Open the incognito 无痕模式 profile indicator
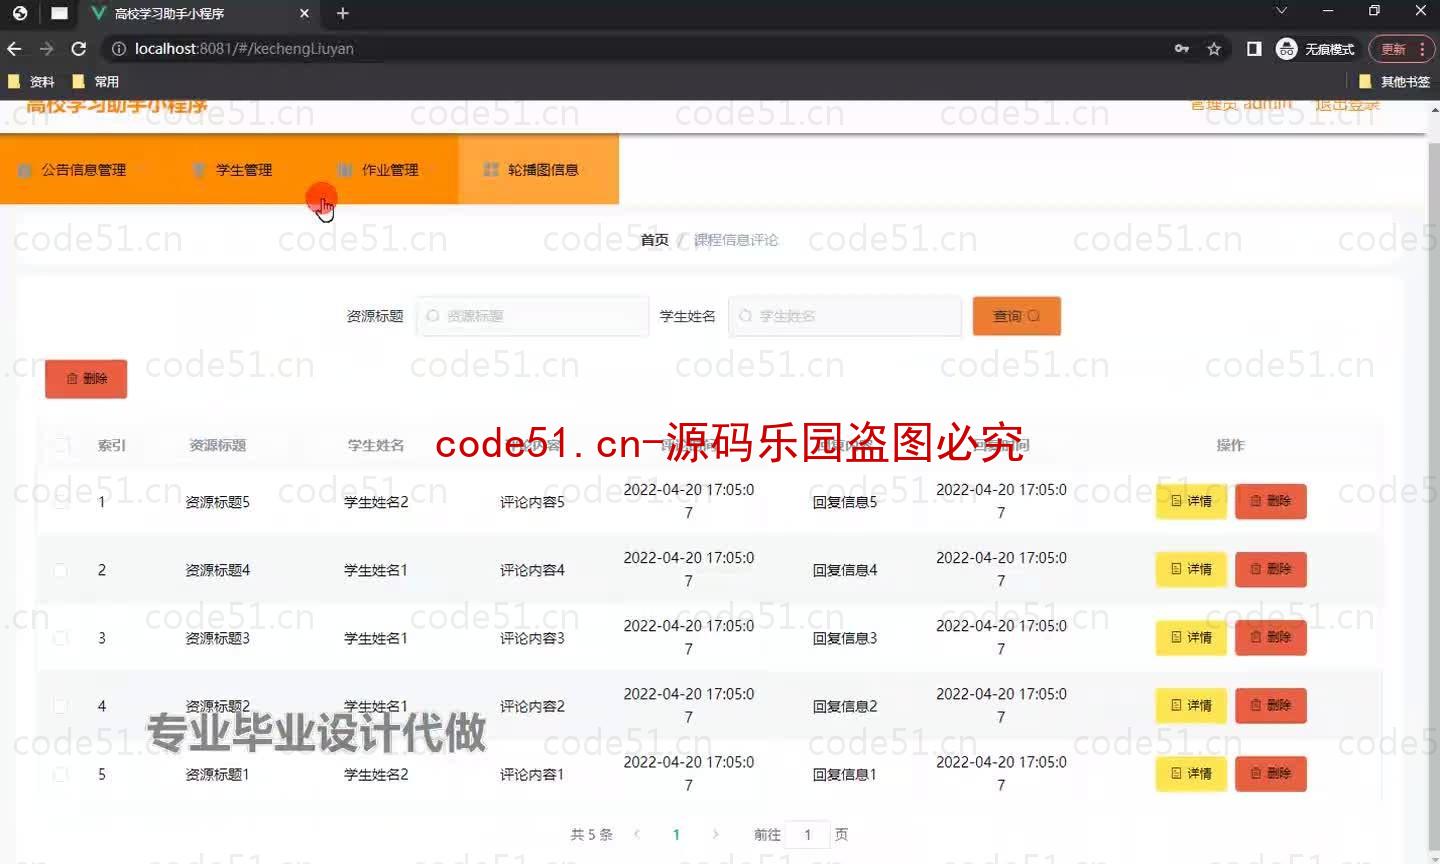1440x864 pixels. pos(1316,48)
